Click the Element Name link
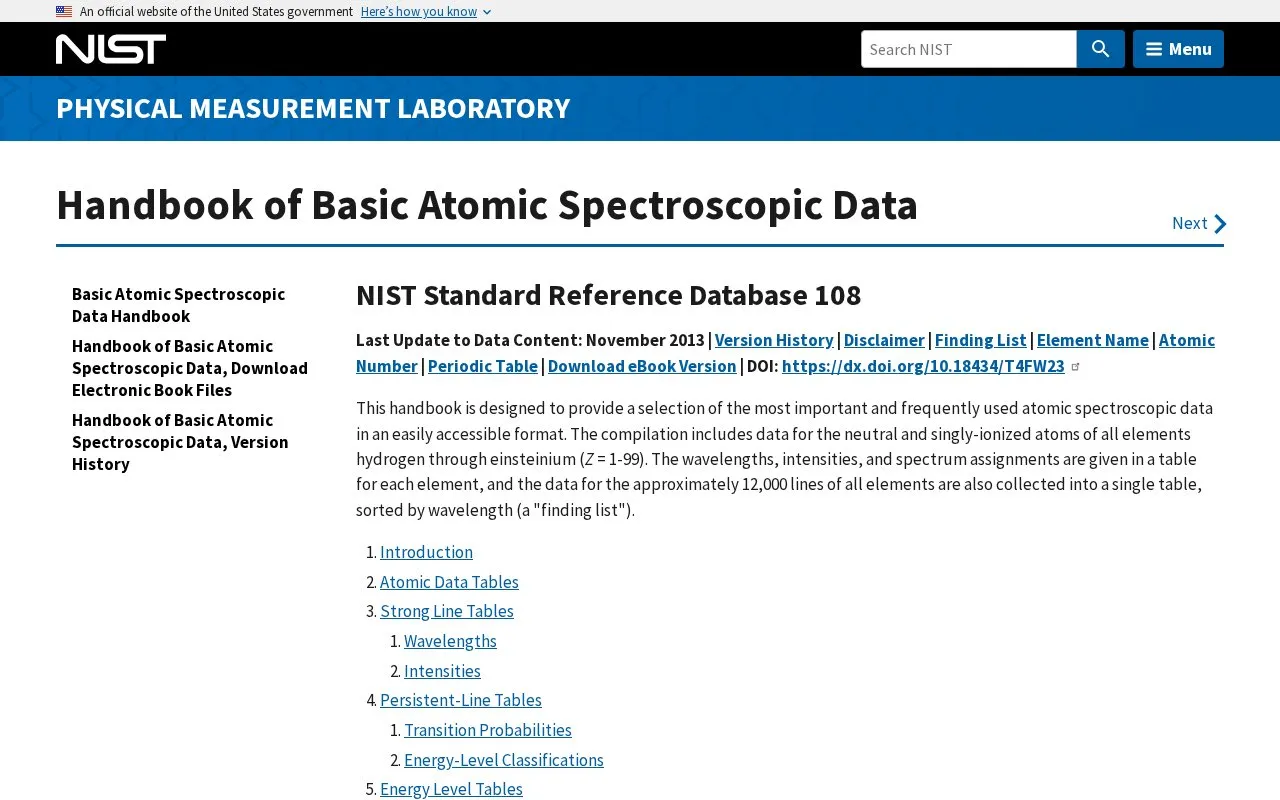 (x=1093, y=340)
